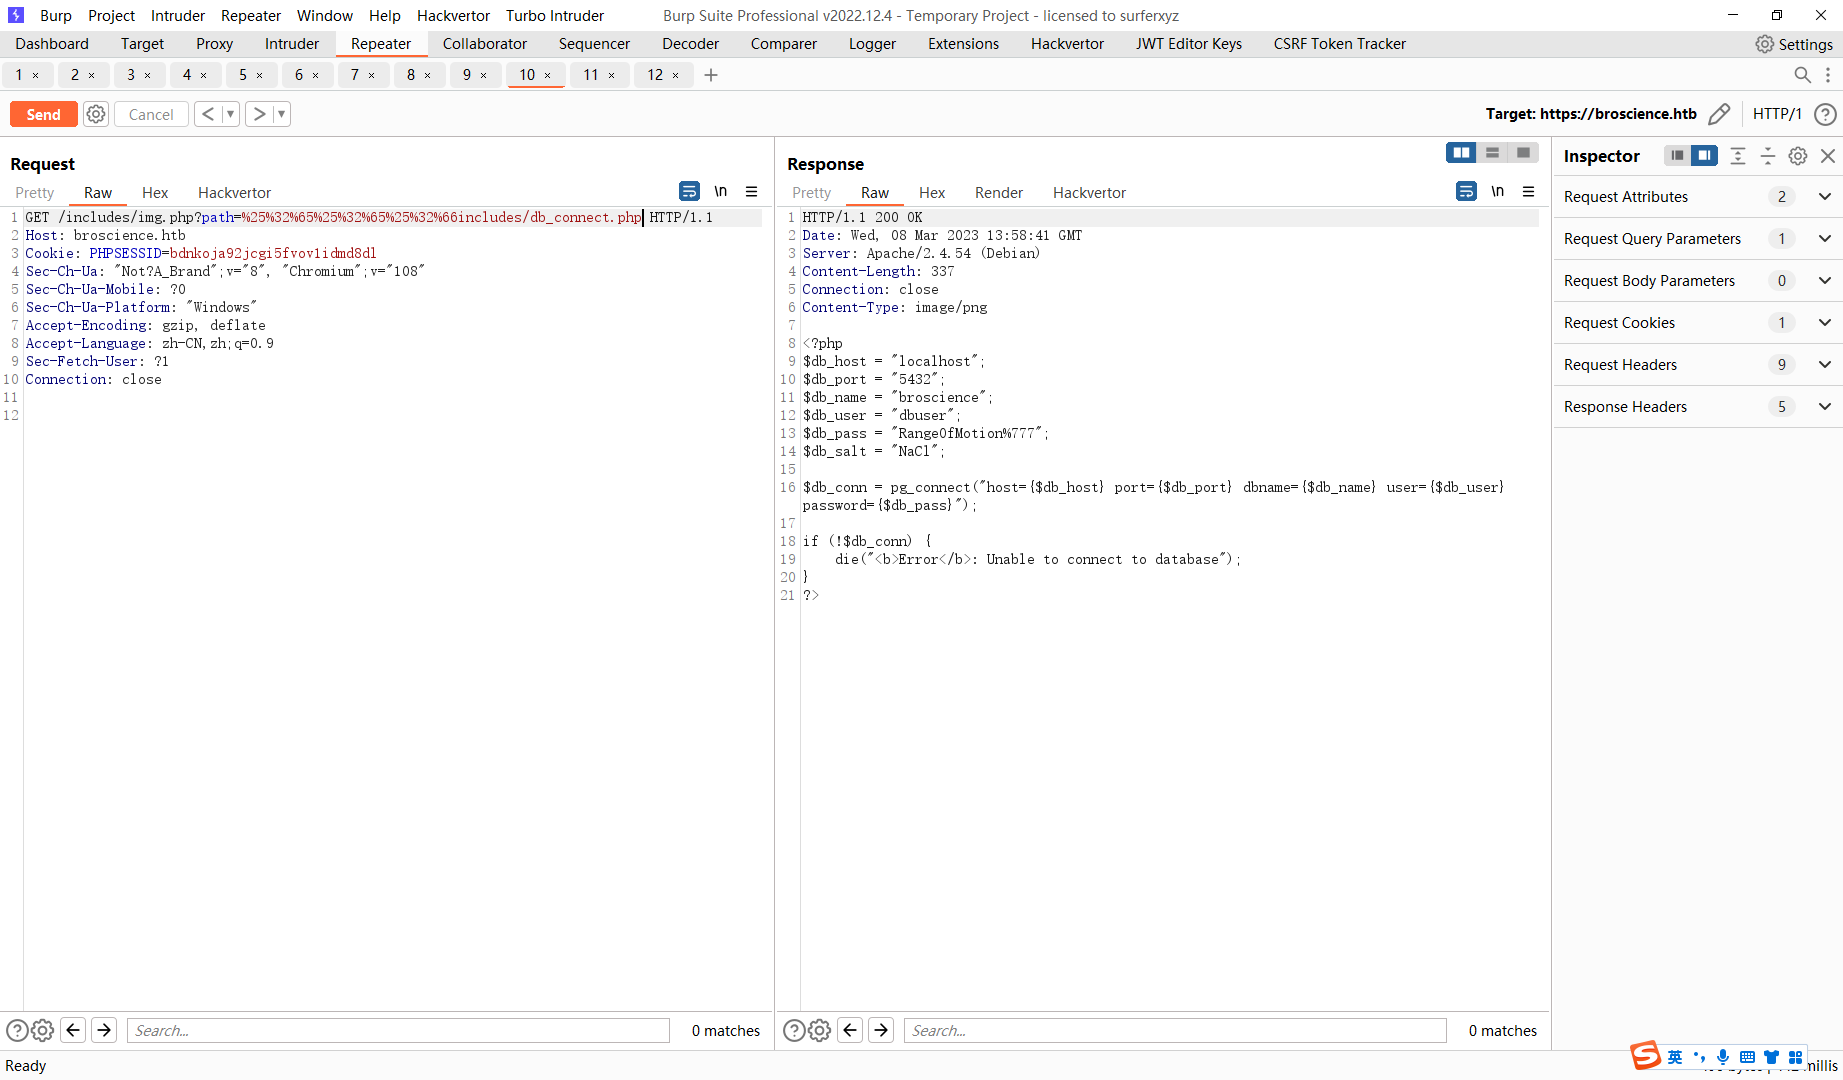Open the Response search settings gear
1843x1080 pixels.
tap(819, 1030)
